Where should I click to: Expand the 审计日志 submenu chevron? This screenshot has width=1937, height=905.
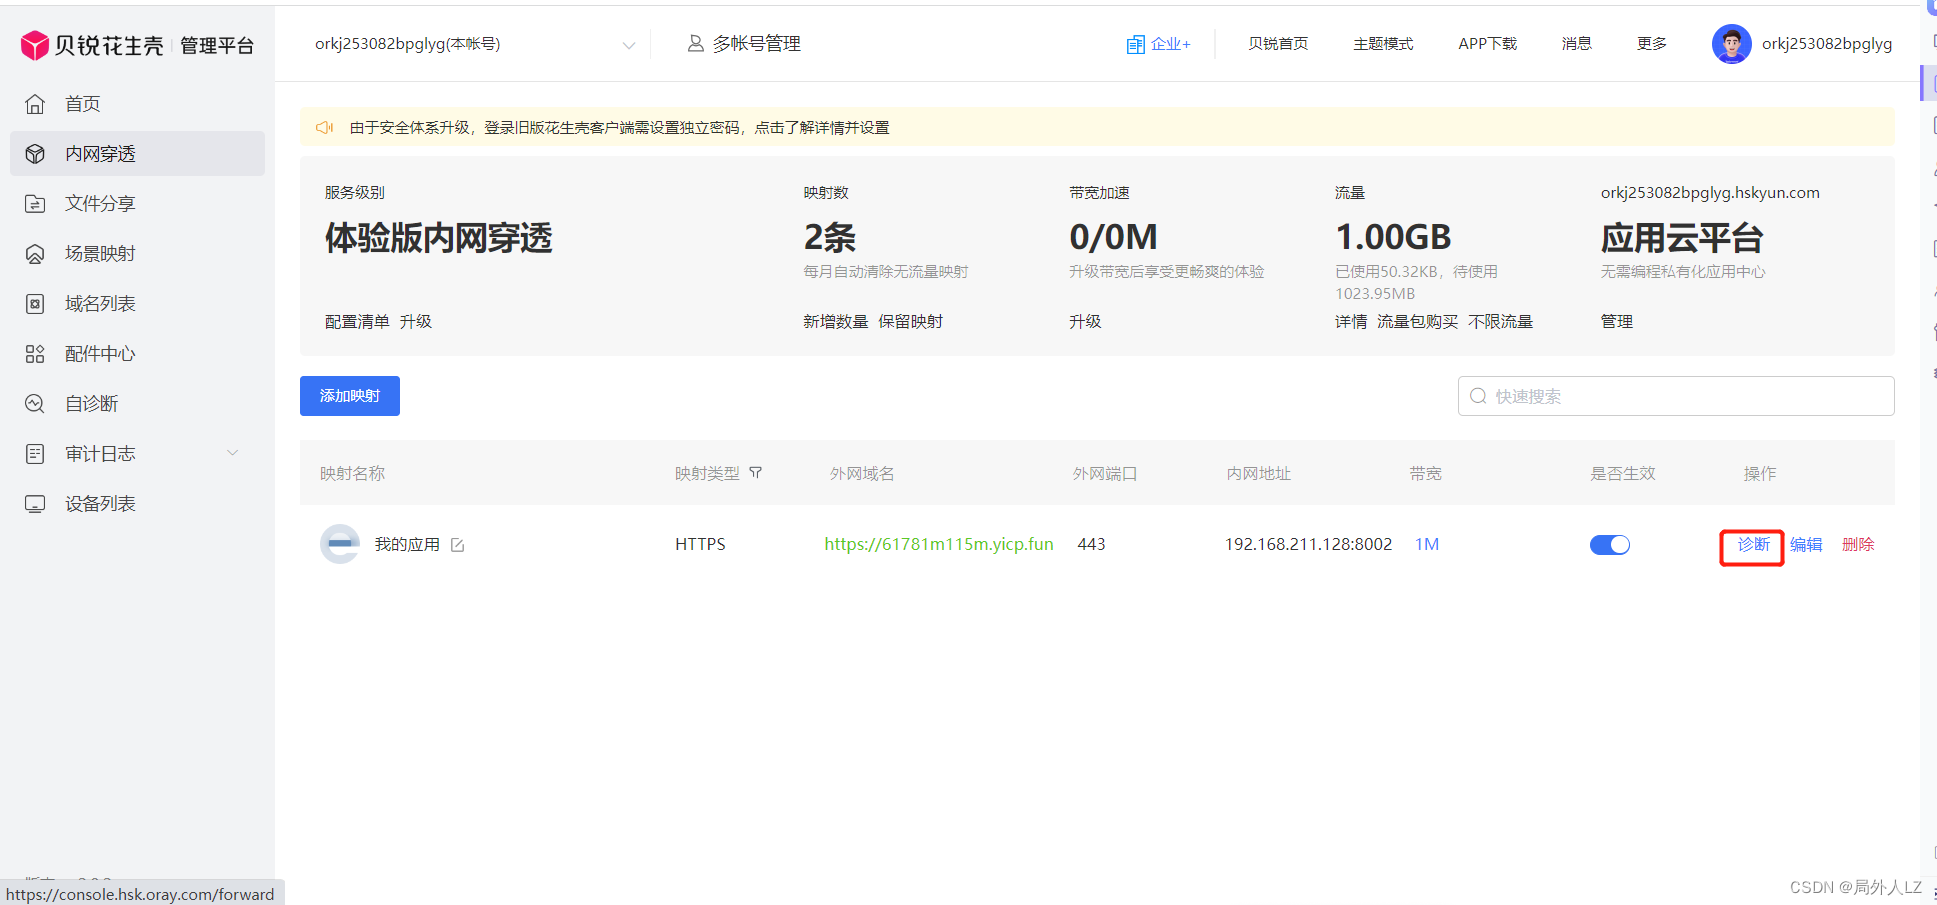233,453
